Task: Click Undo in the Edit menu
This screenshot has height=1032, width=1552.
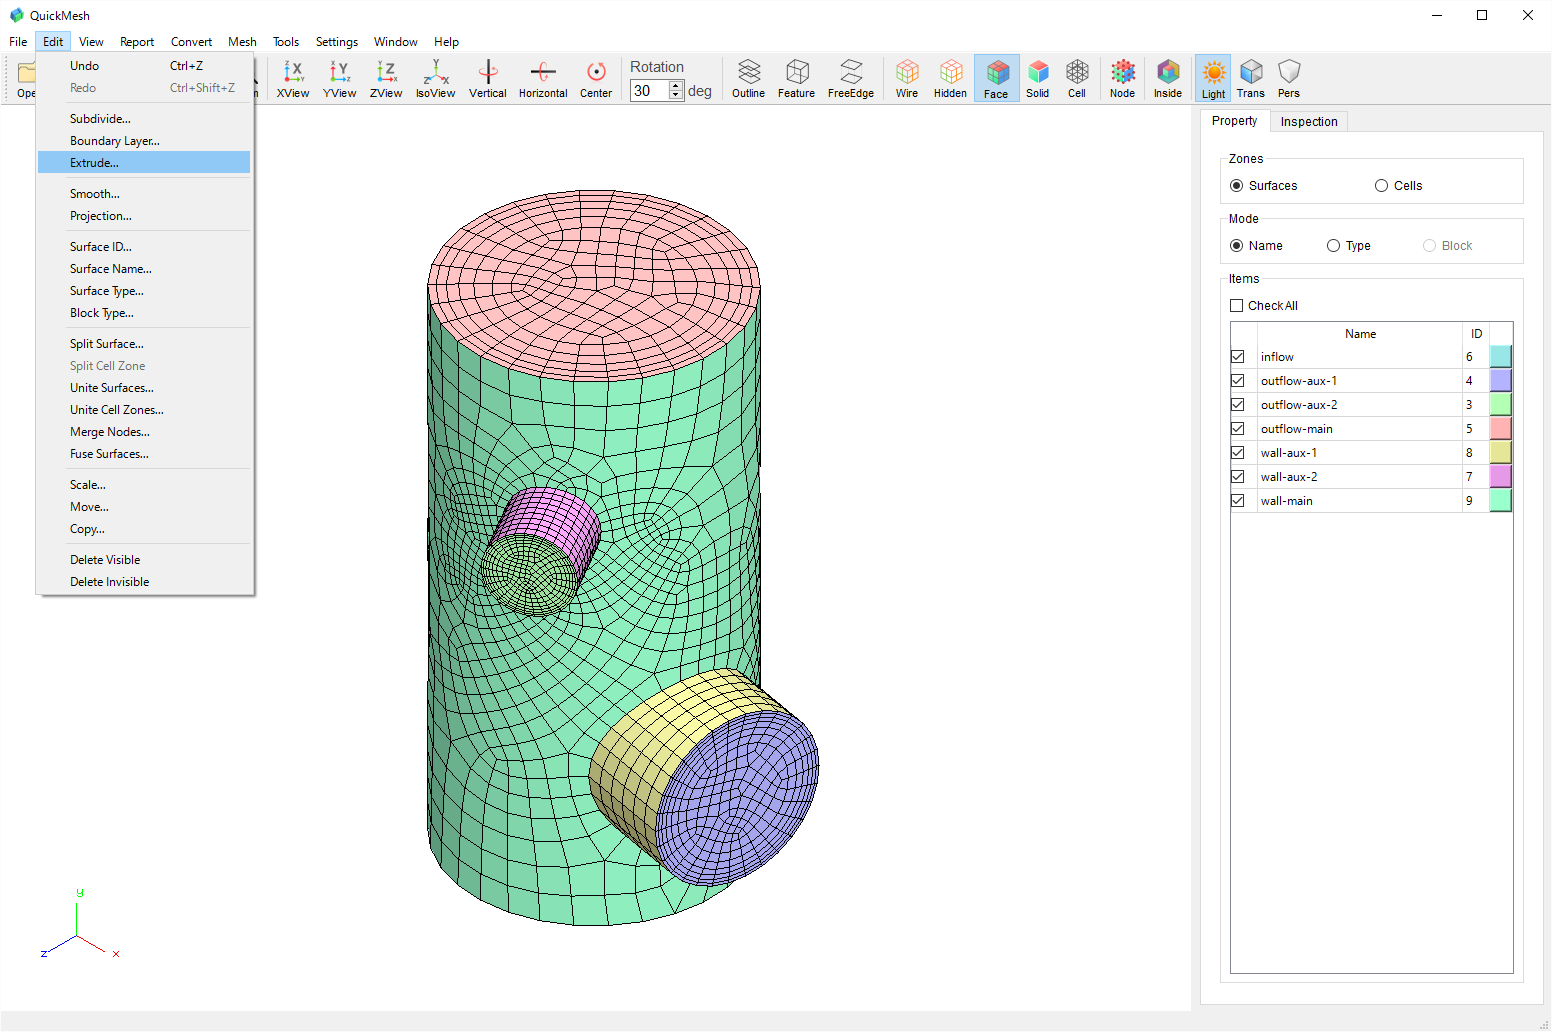Action: coord(144,66)
